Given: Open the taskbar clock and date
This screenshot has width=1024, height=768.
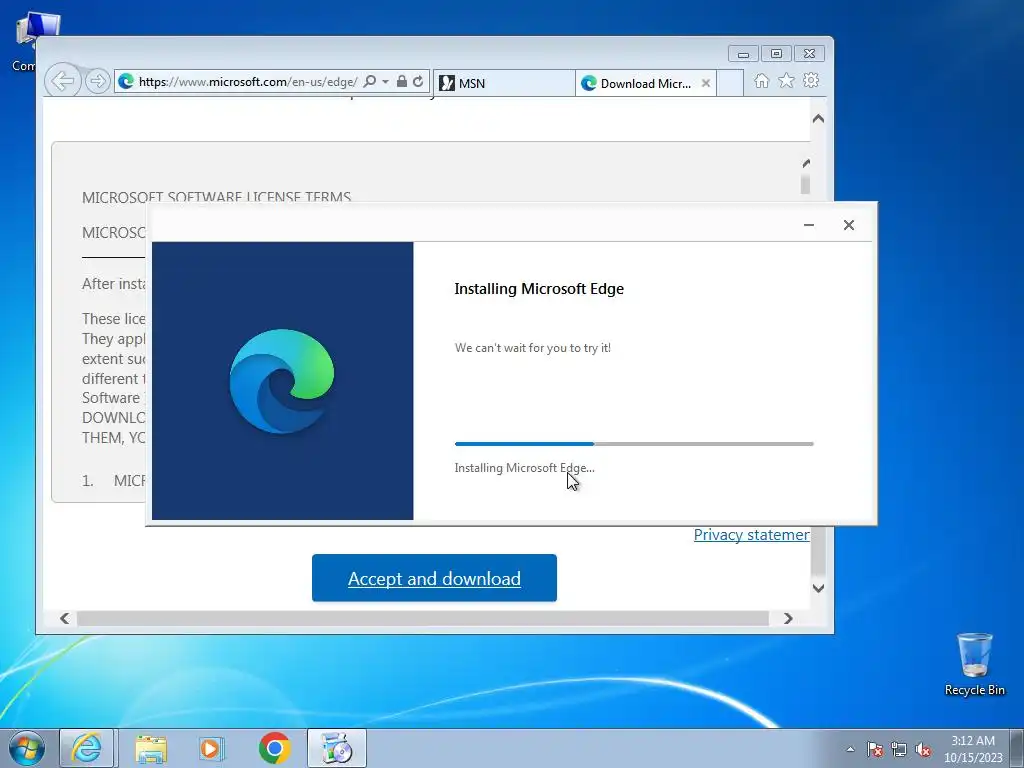Looking at the screenshot, I should tap(973, 749).
